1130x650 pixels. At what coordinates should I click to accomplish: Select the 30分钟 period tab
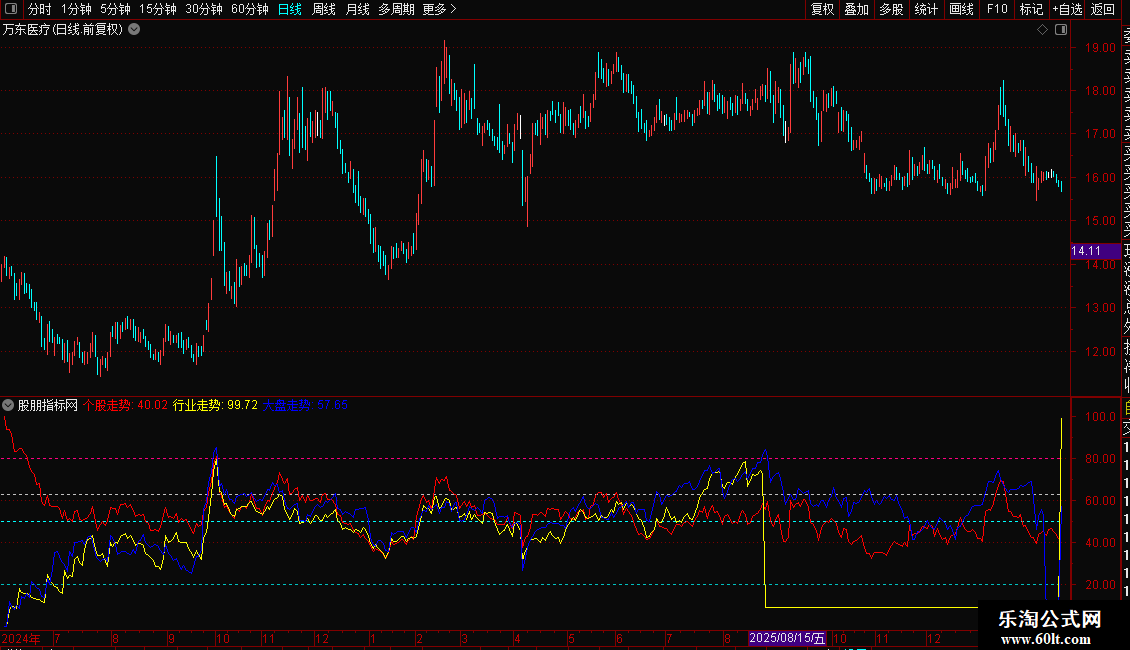pos(204,9)
